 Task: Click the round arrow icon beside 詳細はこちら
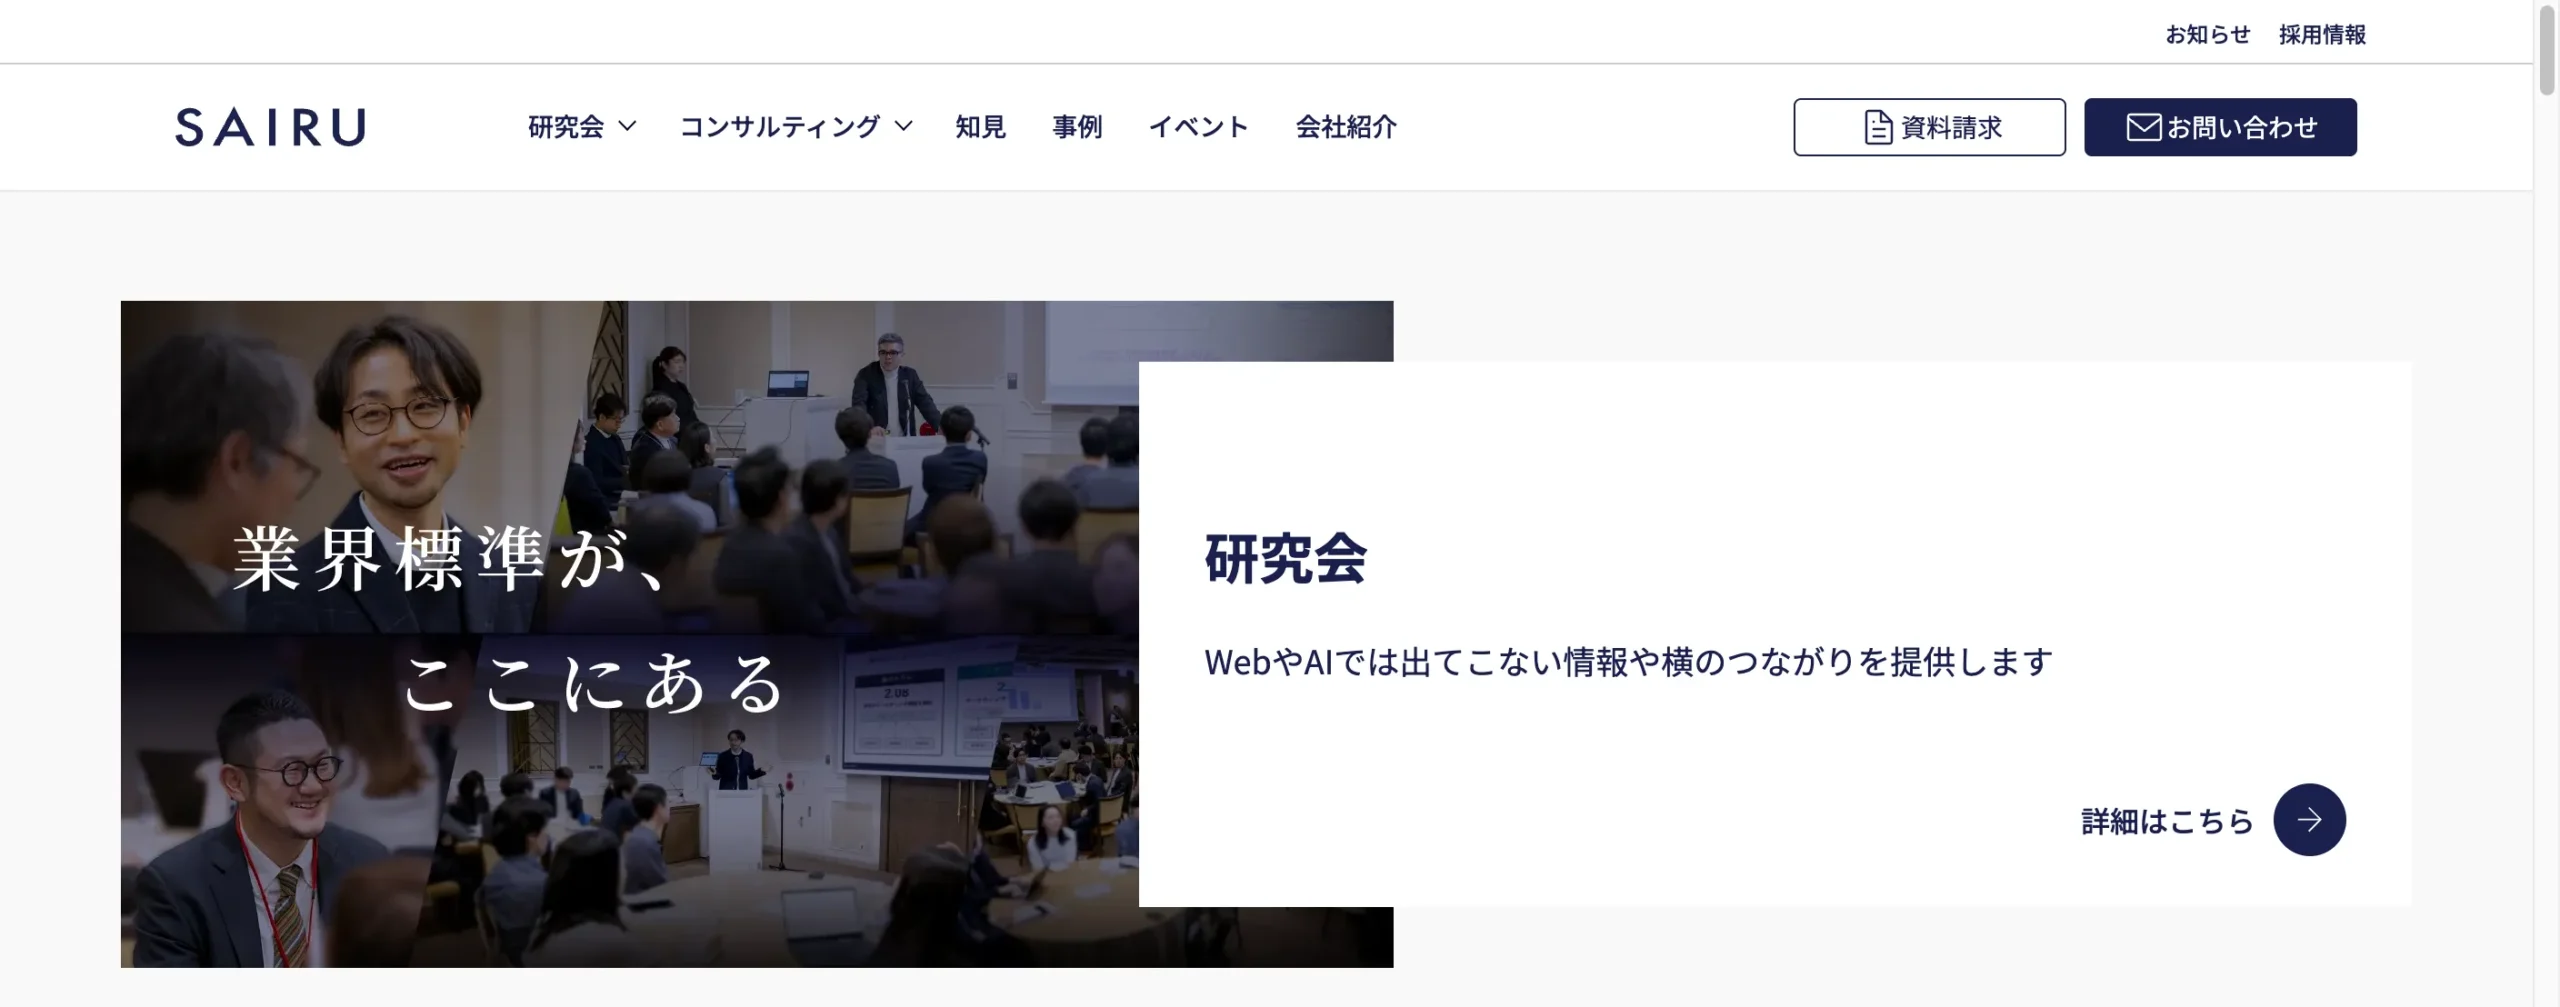click(2309, 820)
